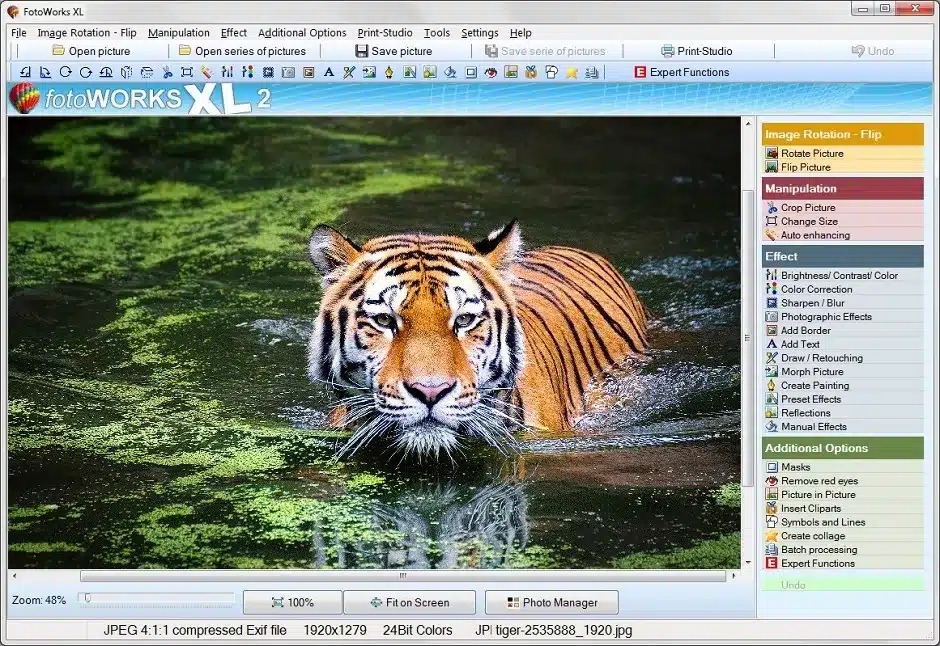This screenshot has height=646, width=940.
Task: Click the Add Border toolbar icon
Action: [309, 73]
